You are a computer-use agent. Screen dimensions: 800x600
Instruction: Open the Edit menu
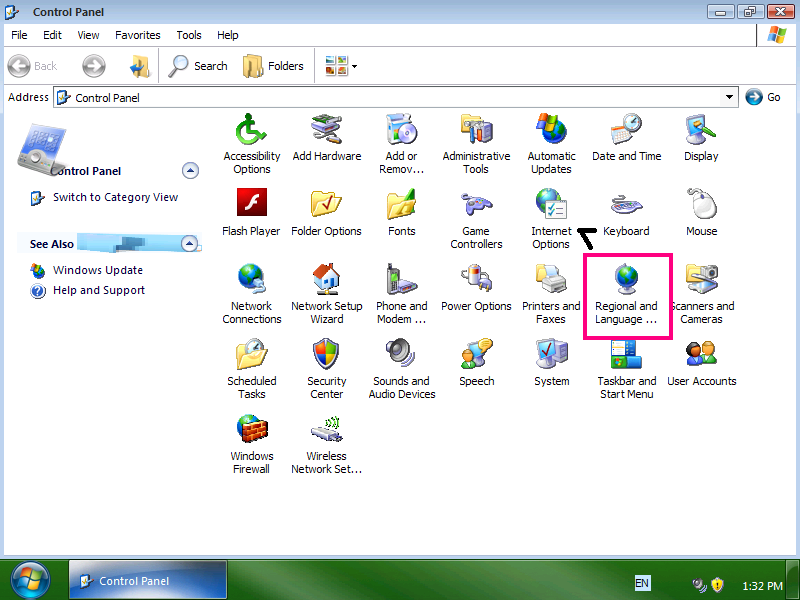[52, 35]
